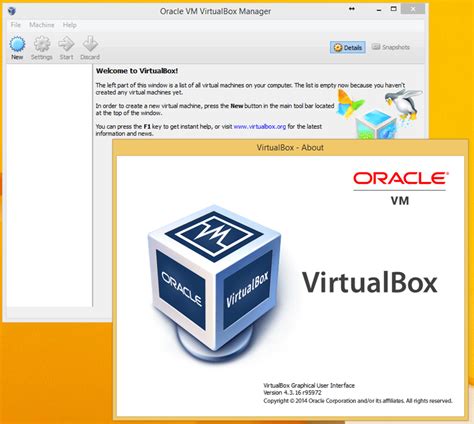Click the Version 4.3.16 r95972 text
The height and width of the screenshot is (424, 474).
(292, 393)
